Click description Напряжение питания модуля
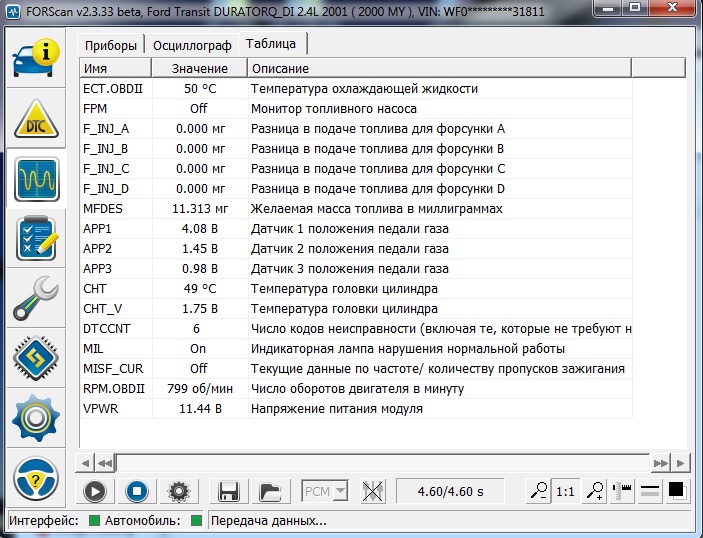703x538 pixels. [337, 409]
